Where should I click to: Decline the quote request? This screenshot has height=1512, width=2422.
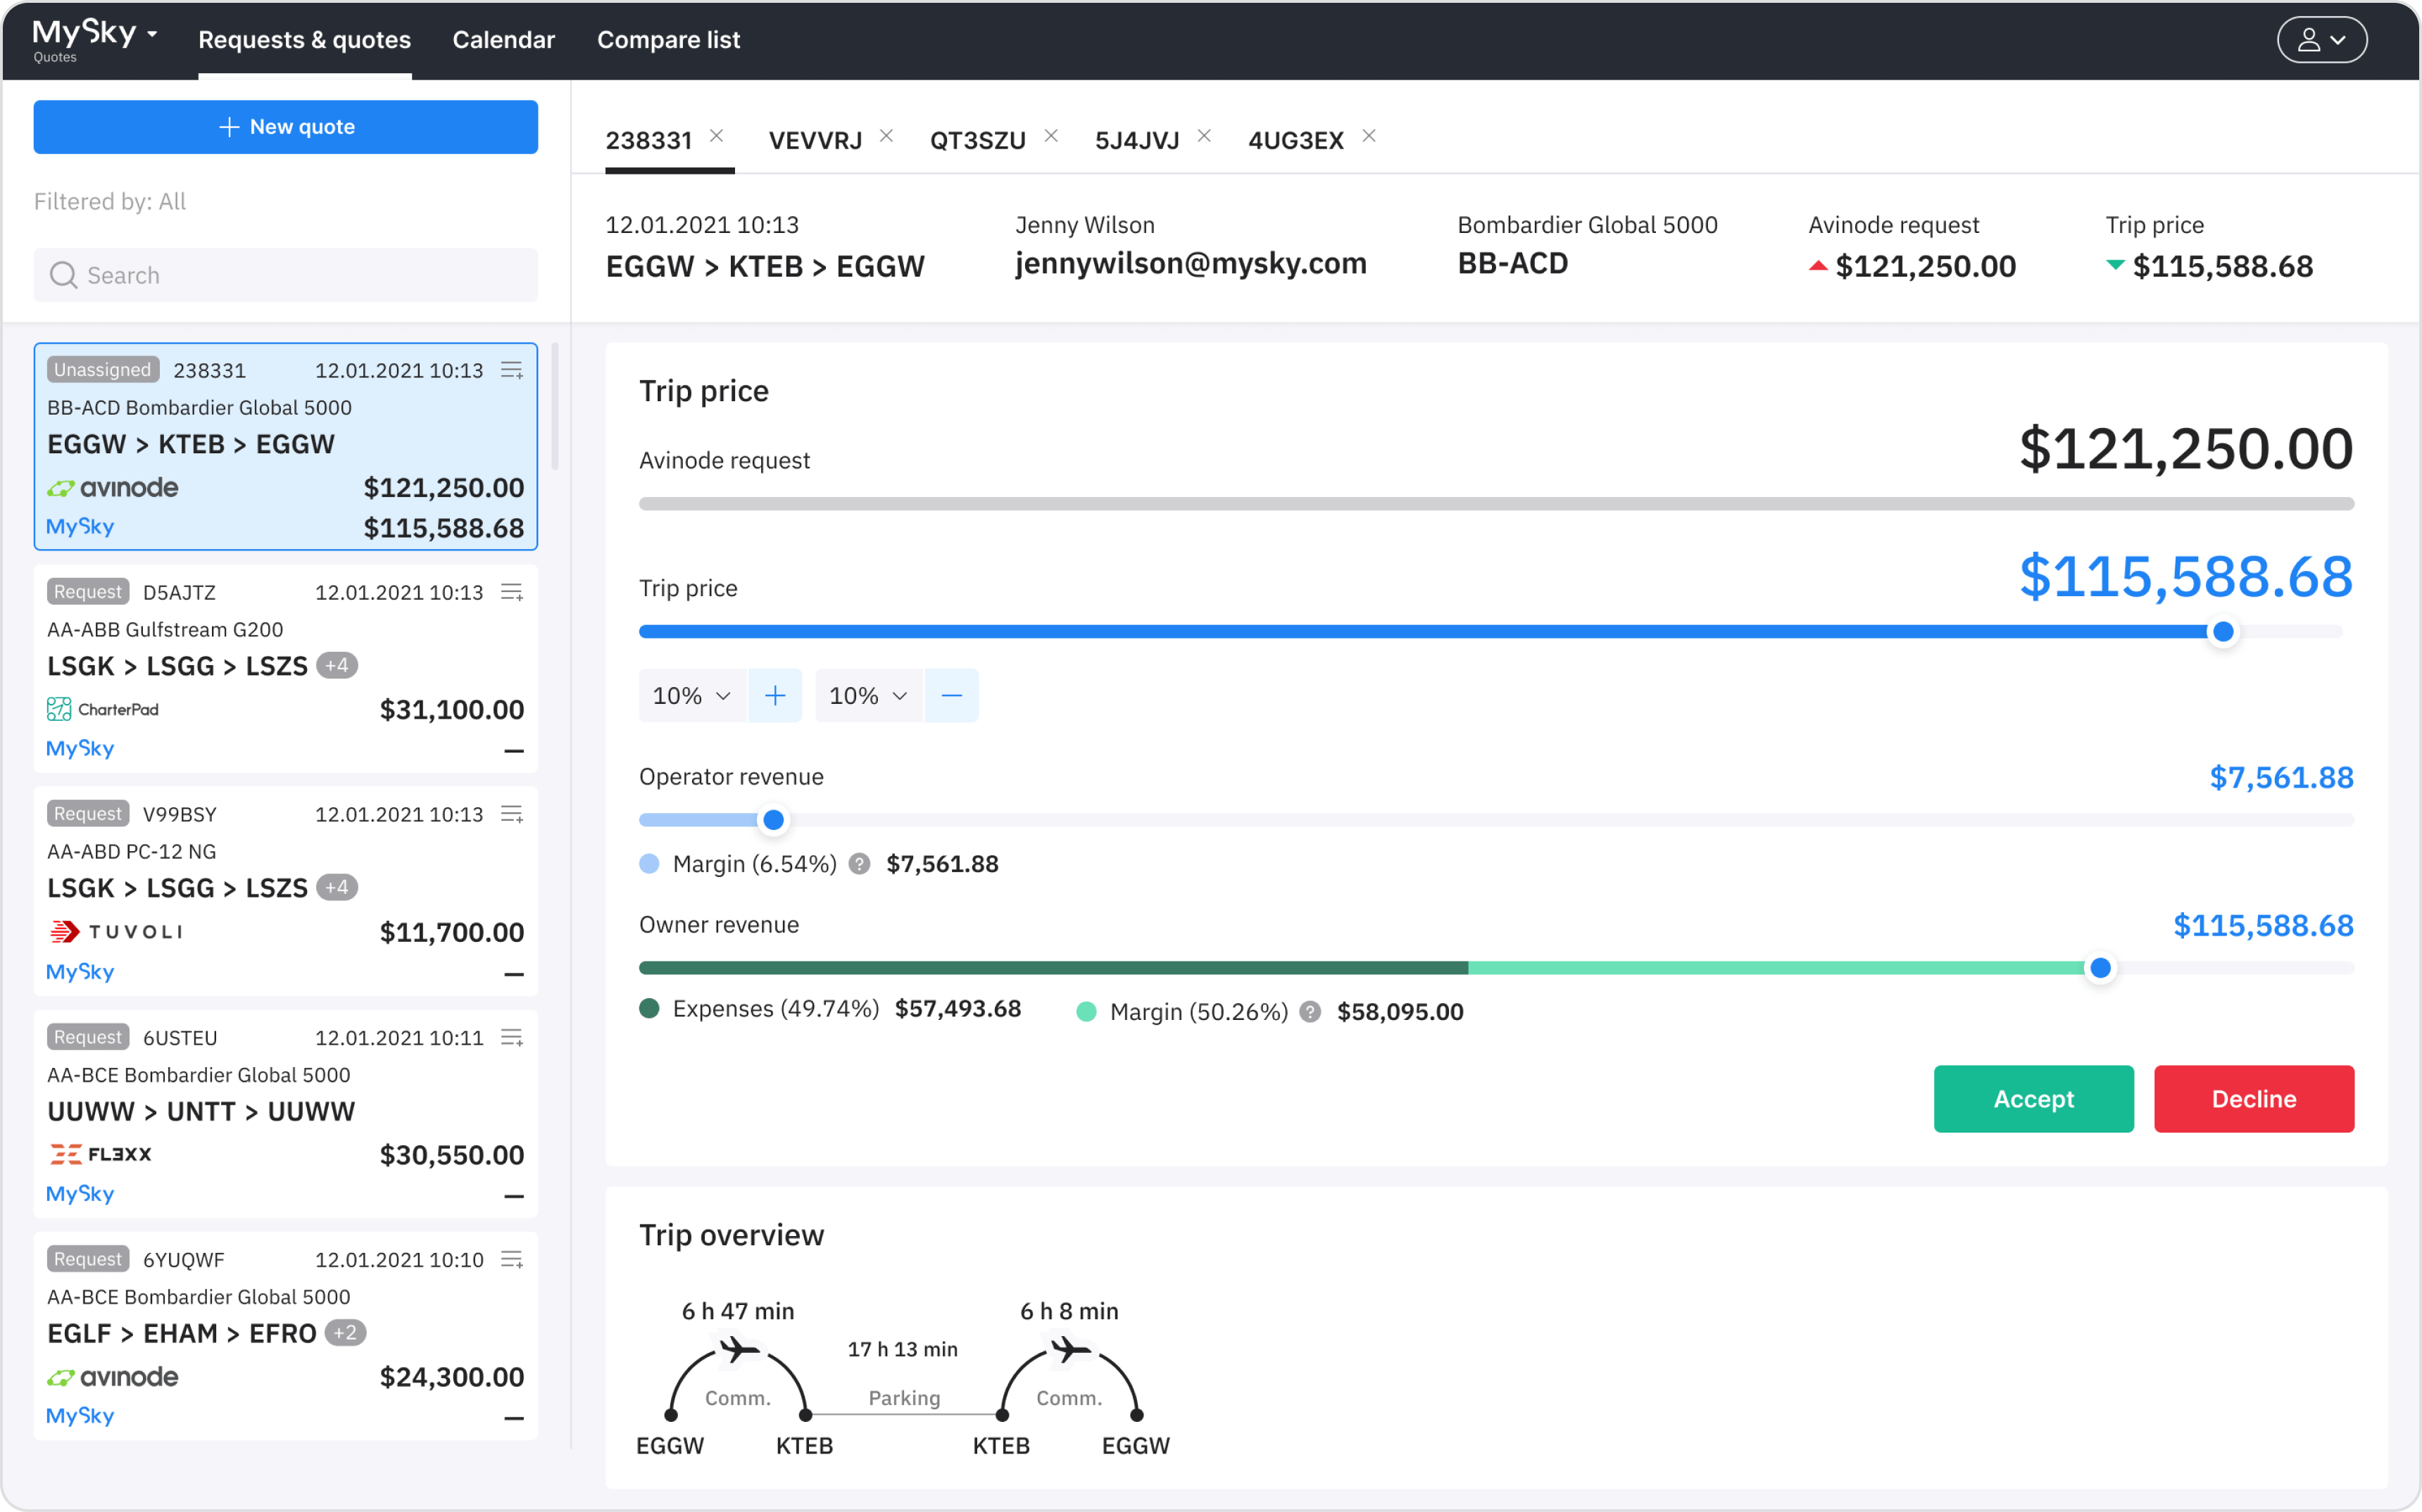[x=2253, y=1099]
